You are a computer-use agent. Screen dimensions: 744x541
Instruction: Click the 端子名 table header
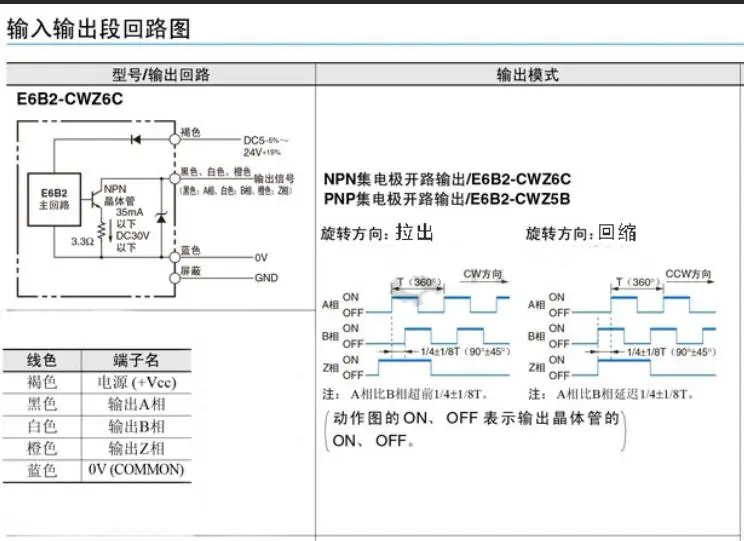pyautogui.click(x=136, y=360)
